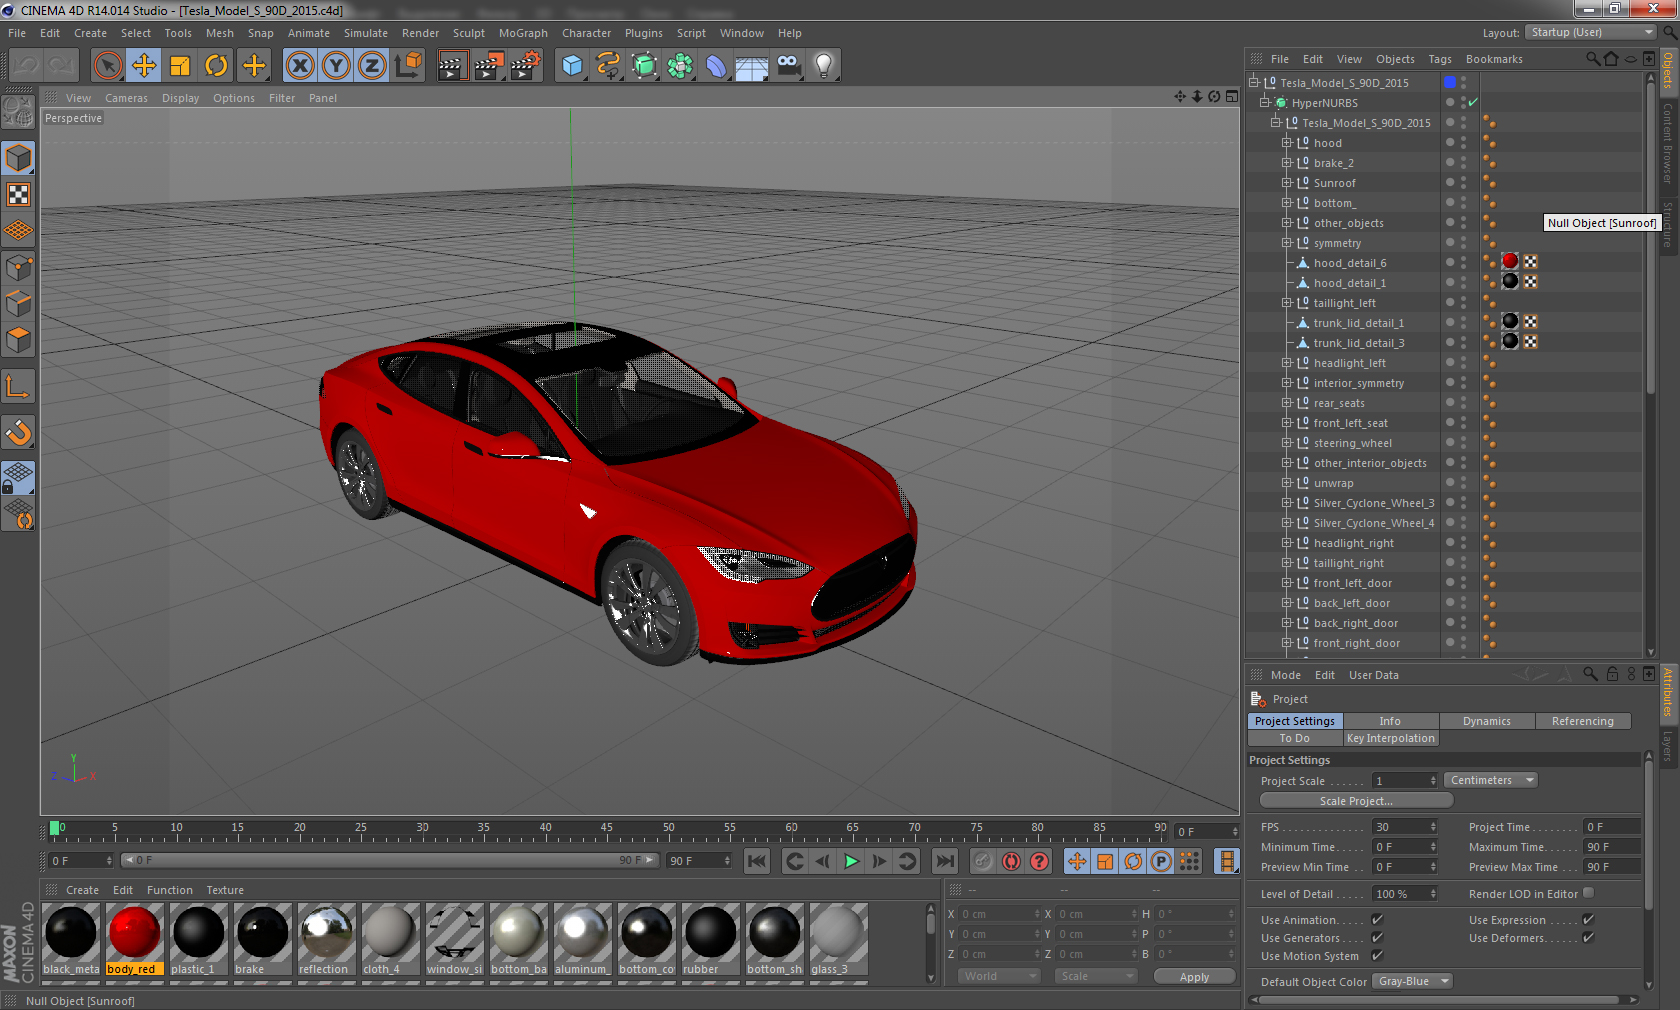
Task: Expand the hood object tree node
Action: [1287, 143]
